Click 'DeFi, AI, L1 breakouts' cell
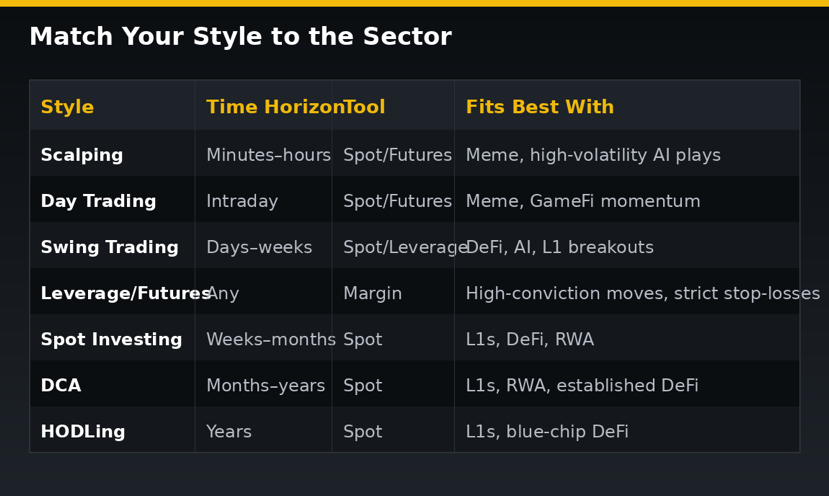The image size is (829, 496). click(x=627, y=246)
